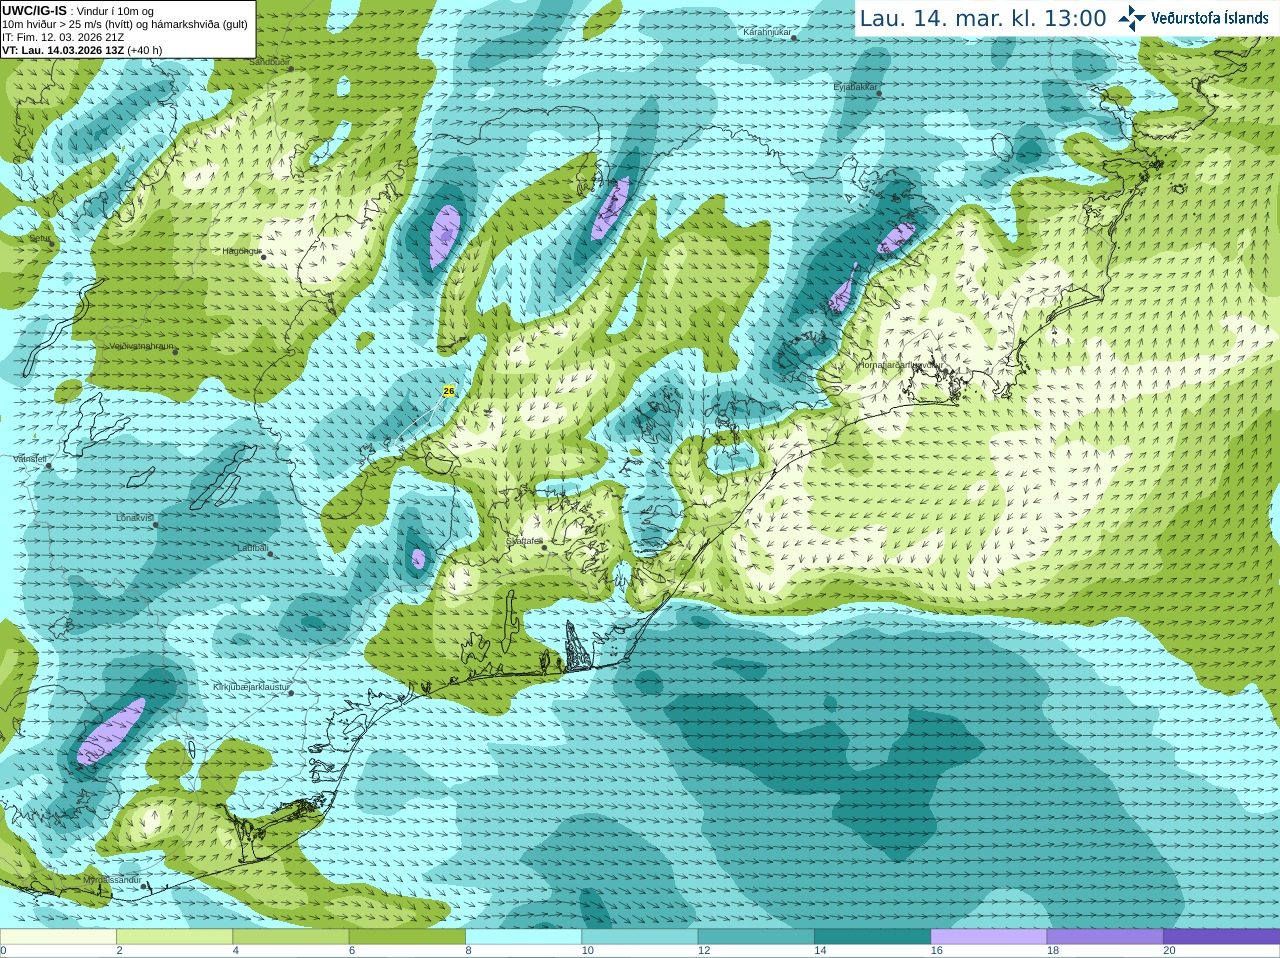Image resolution: width=1280 pixels, height=958 pixels.
Task: Select the 8–10 m/s light cyan swatch
Action: click(x=523, y=936)
